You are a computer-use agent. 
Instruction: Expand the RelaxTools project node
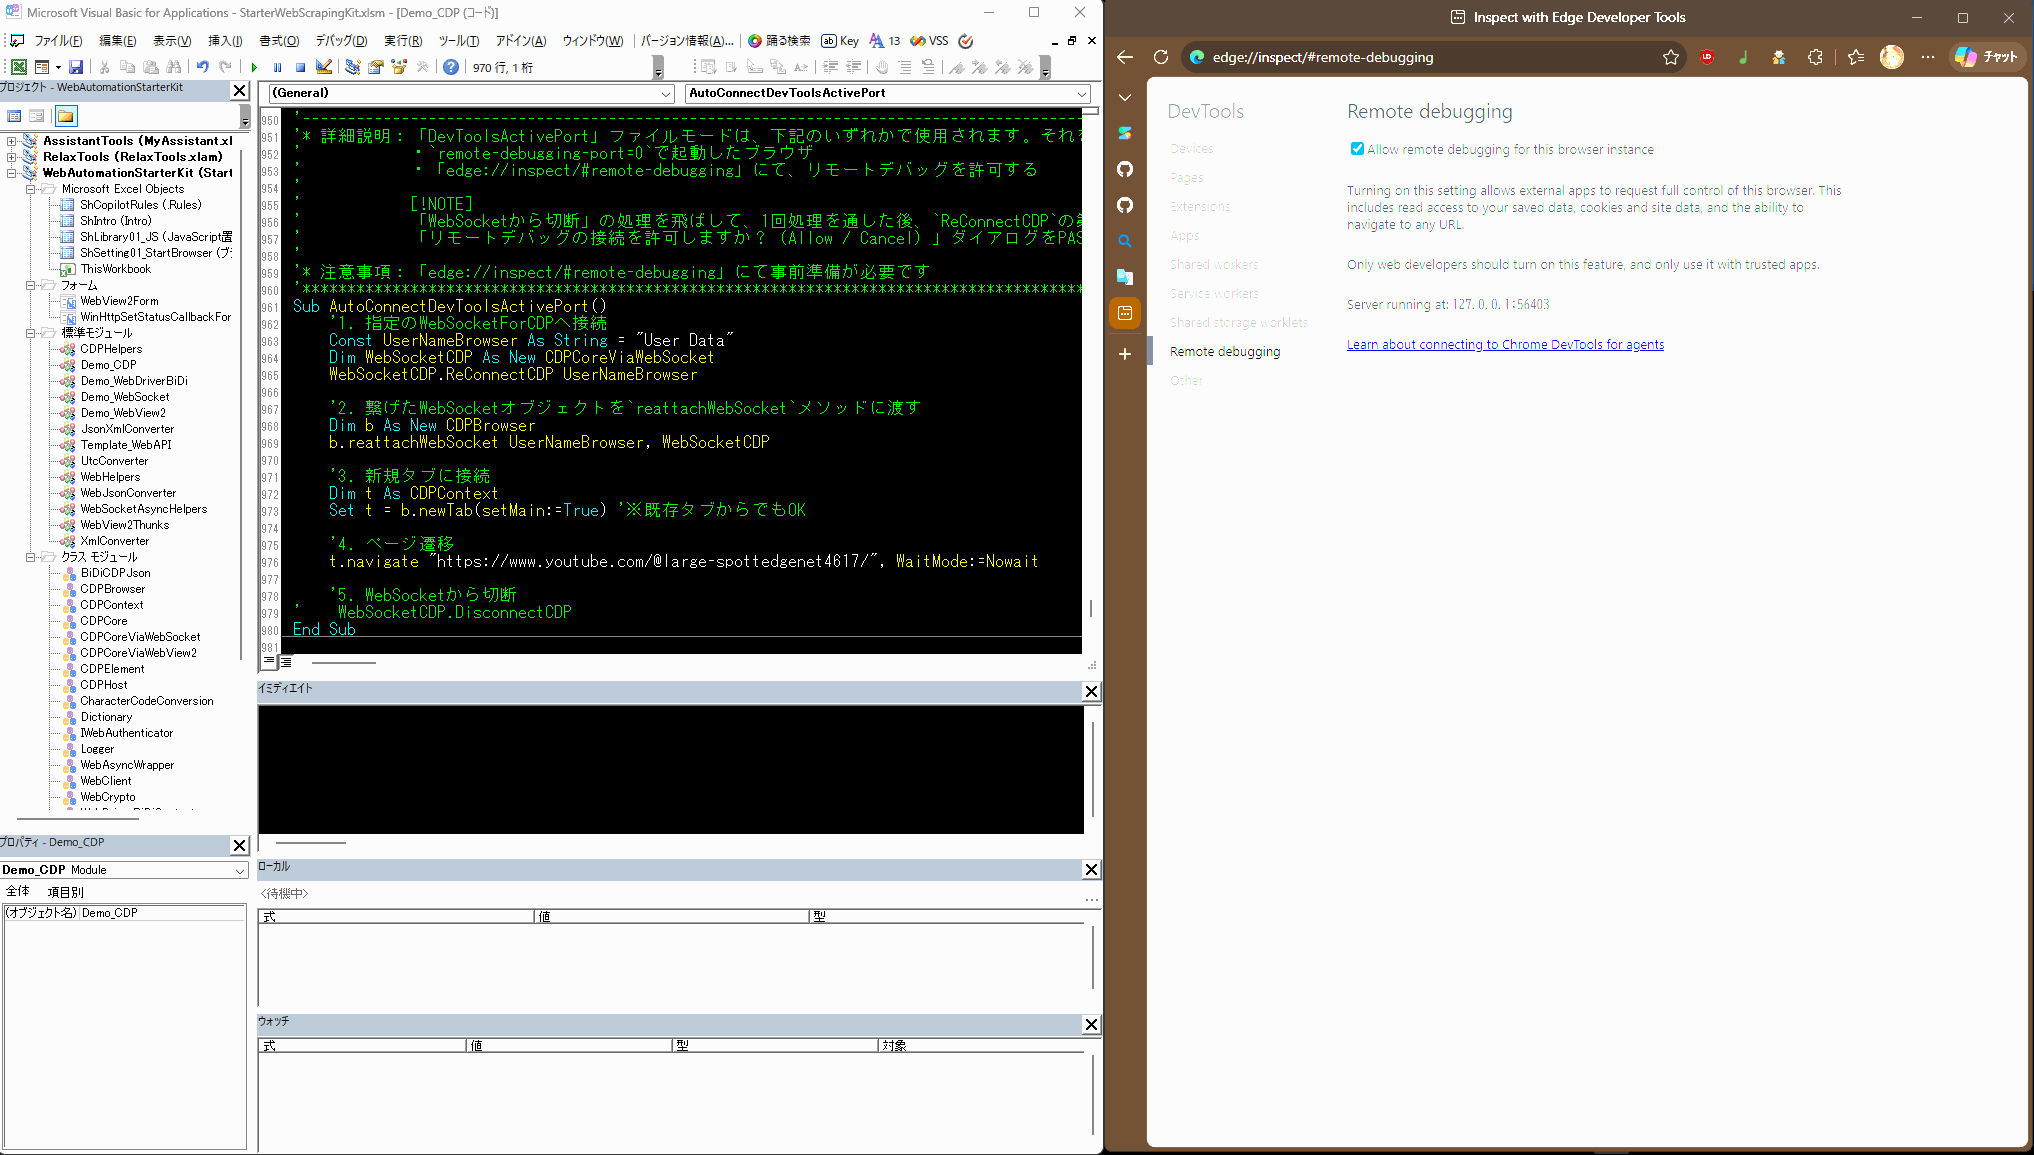tap(11, 157)
